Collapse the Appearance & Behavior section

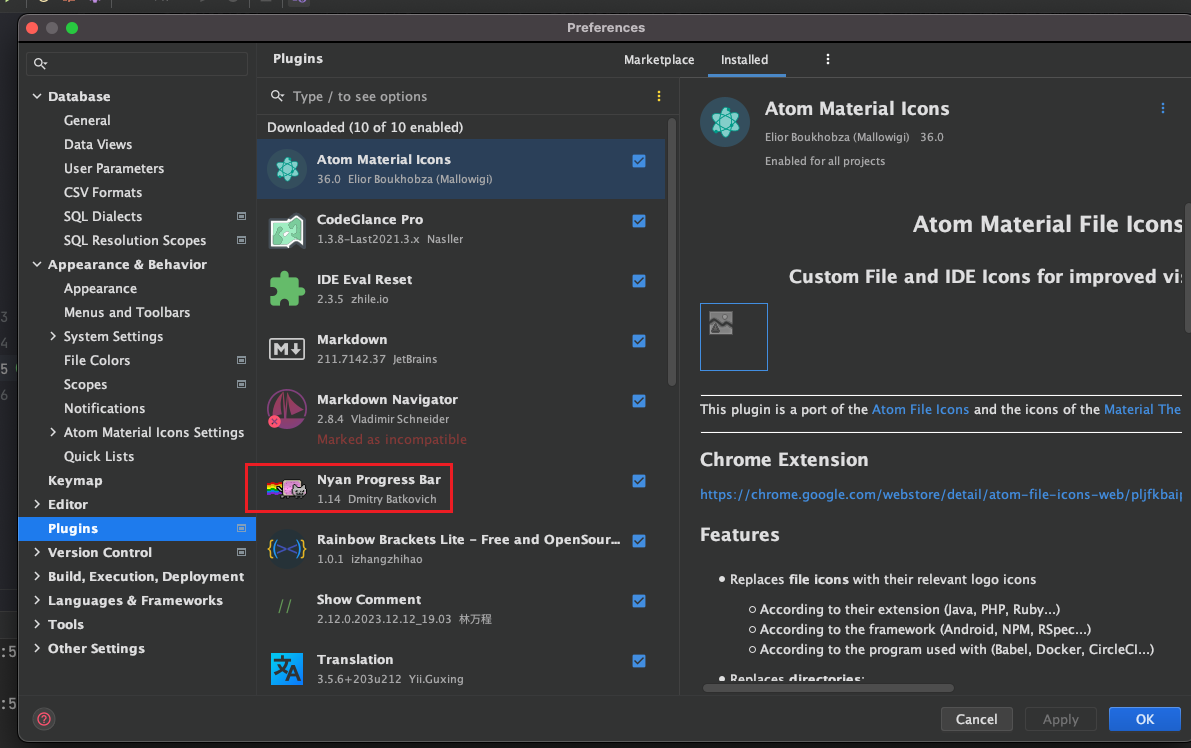[36, 264]
